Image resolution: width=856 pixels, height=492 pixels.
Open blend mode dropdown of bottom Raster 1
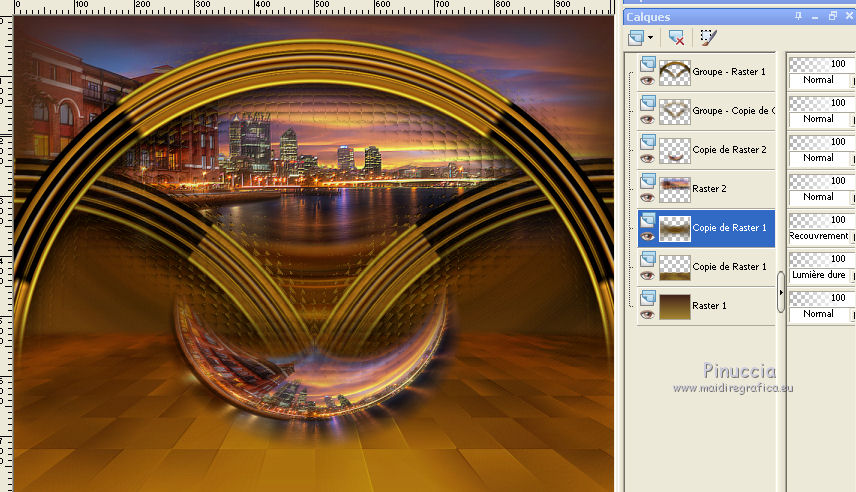point(821,314)
